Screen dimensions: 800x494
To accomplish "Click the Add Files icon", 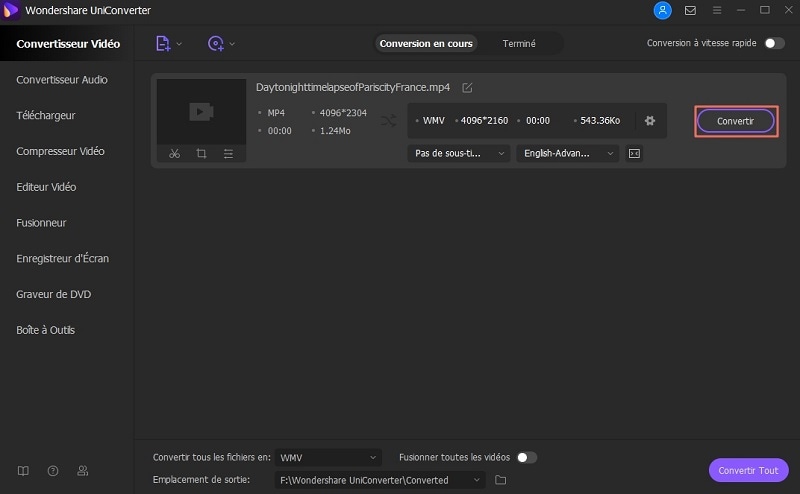I will 163,43.
